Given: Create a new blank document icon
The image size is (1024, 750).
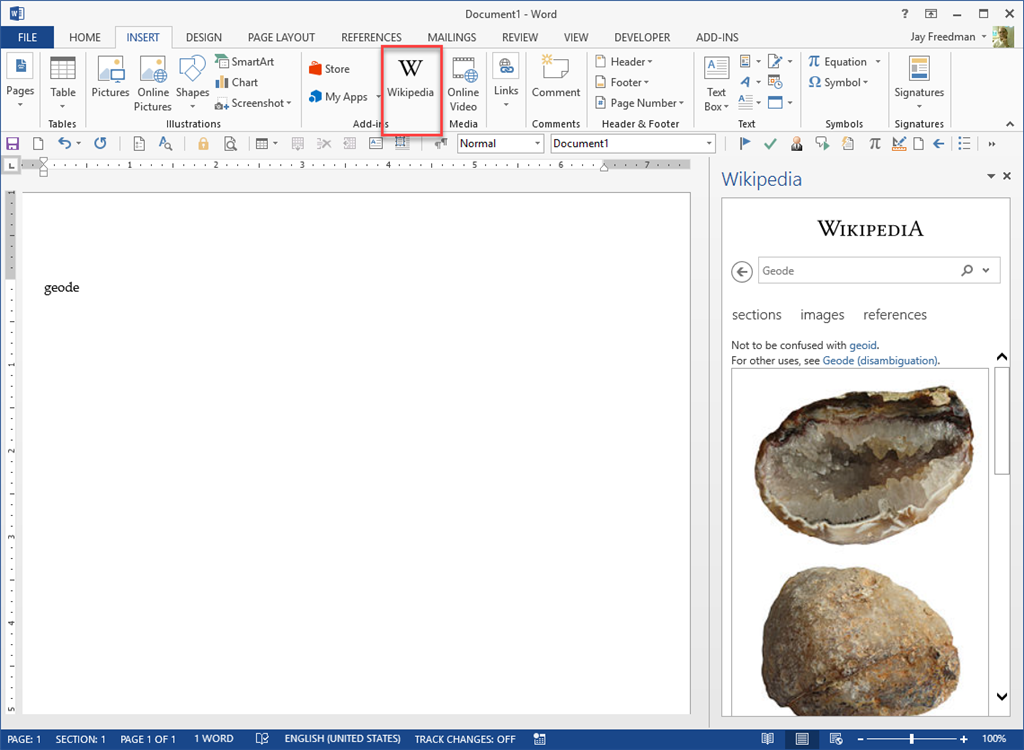Looking at the screenshot, I should tap(39, 144).
